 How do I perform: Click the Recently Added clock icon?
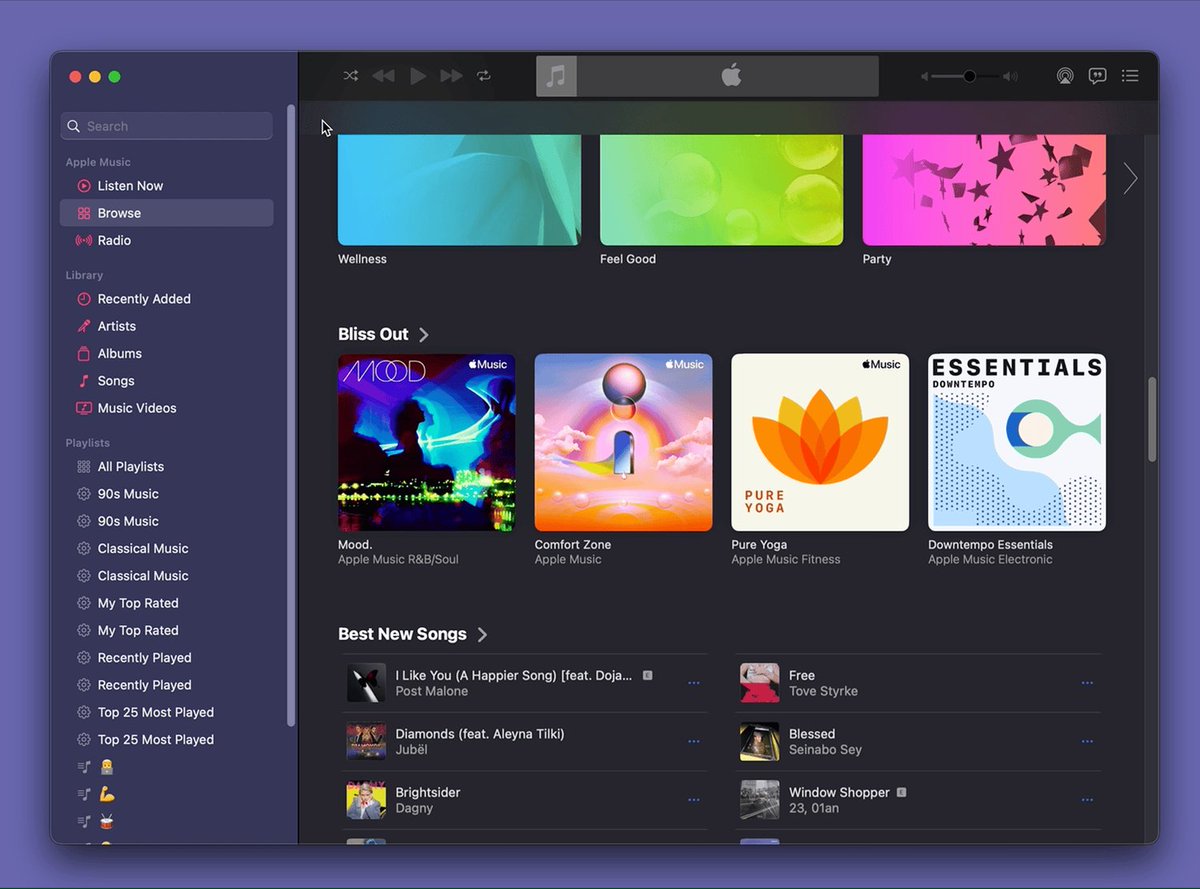(84, 299)
